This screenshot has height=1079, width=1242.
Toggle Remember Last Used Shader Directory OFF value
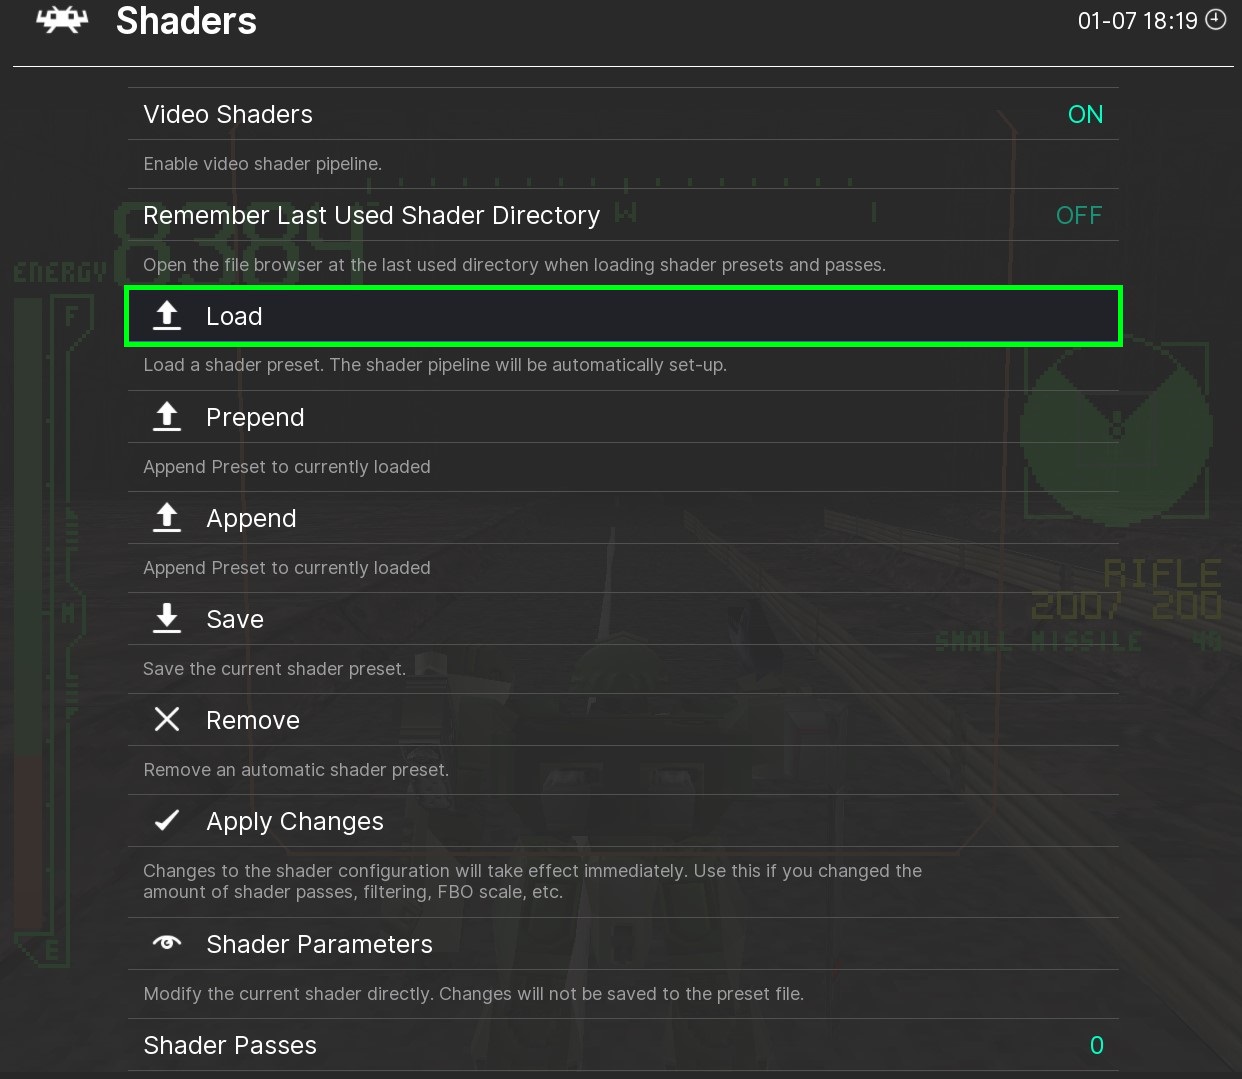coord(1078,215)
